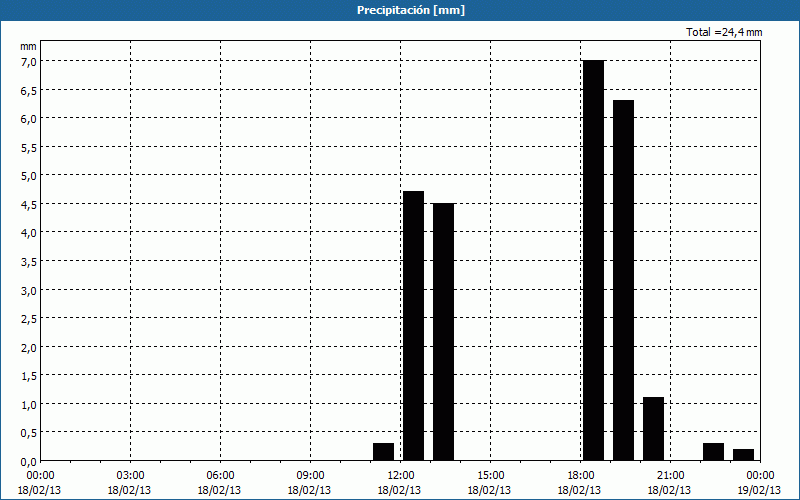Click the 21:00 time label
The height and width of the screenshot is (500, 800).
(670, 476)
